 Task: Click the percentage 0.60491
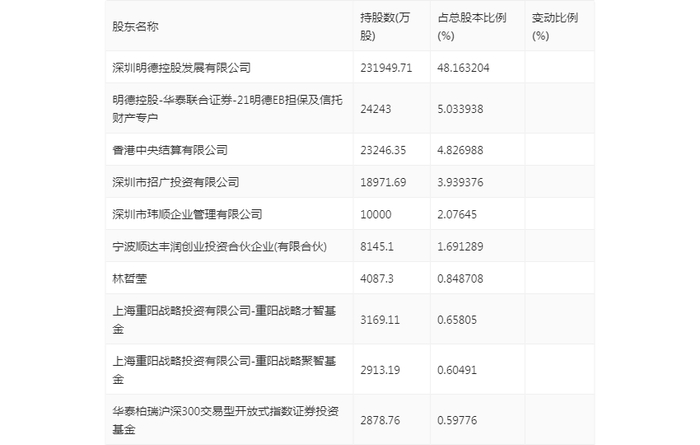(457, 370)
